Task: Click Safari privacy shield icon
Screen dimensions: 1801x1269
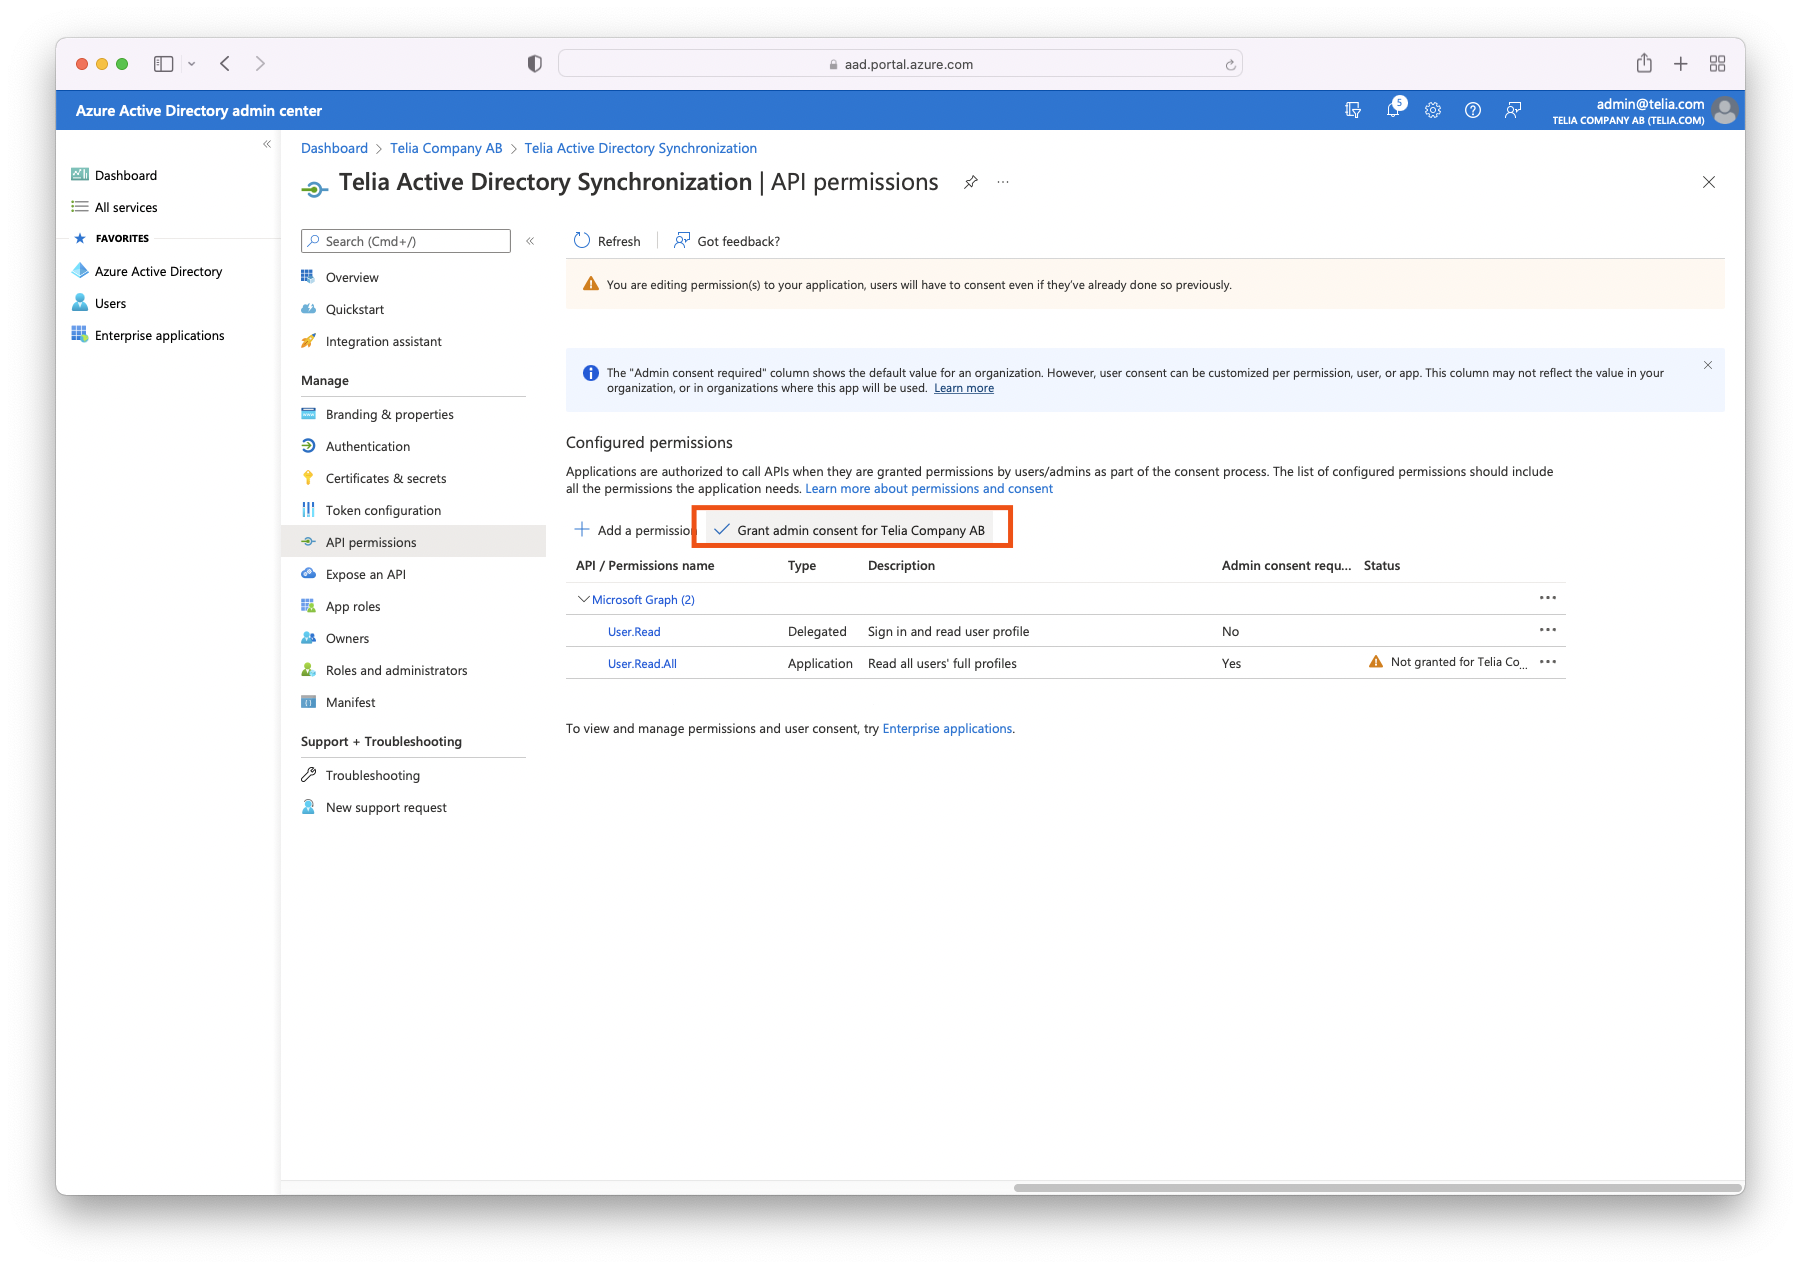Action: point(535,64)
